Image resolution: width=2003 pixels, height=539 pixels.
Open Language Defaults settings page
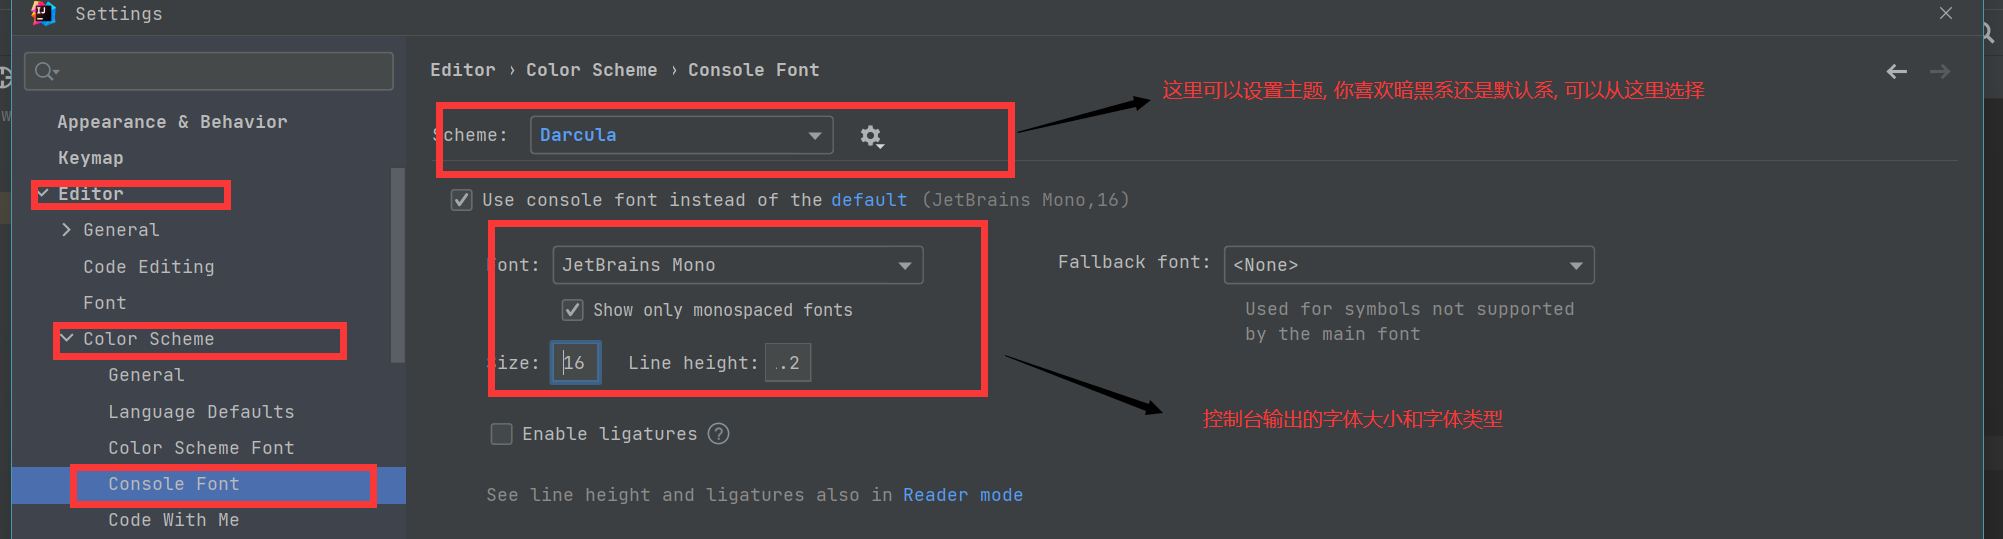click(201, 412)
